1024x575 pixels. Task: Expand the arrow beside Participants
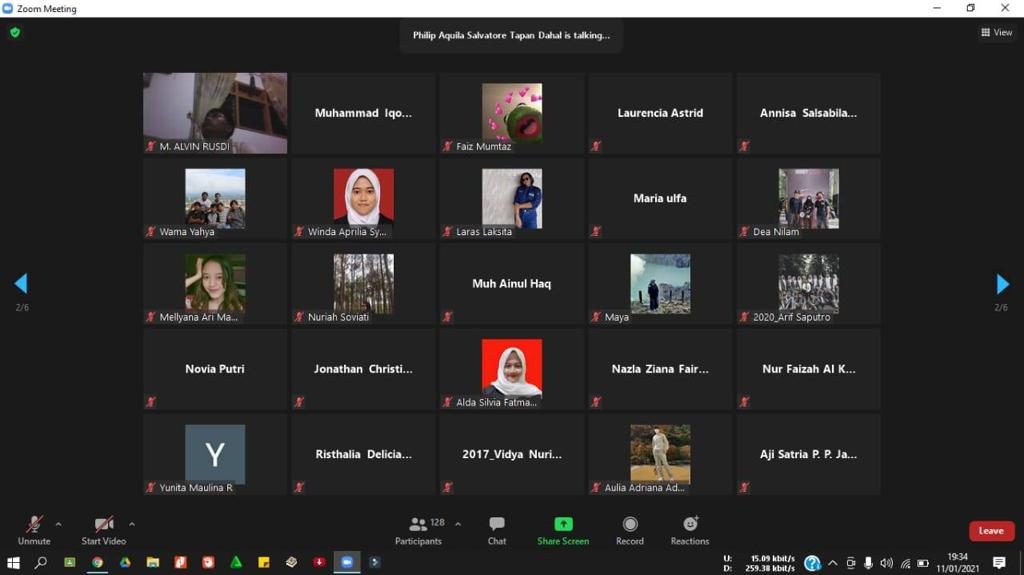pos(458,523)
